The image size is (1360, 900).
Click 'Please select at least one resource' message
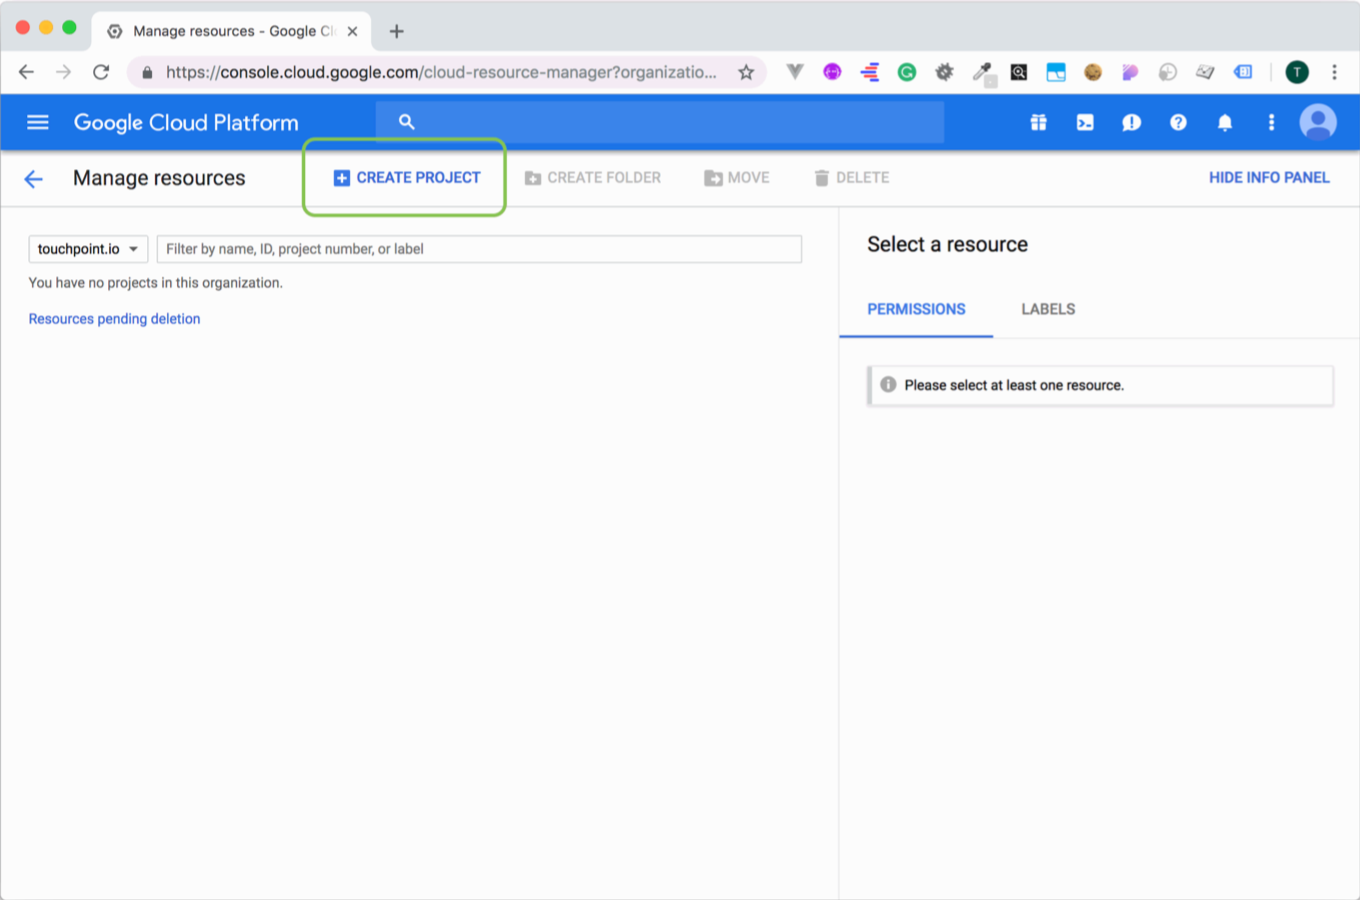coord(1014,385)
